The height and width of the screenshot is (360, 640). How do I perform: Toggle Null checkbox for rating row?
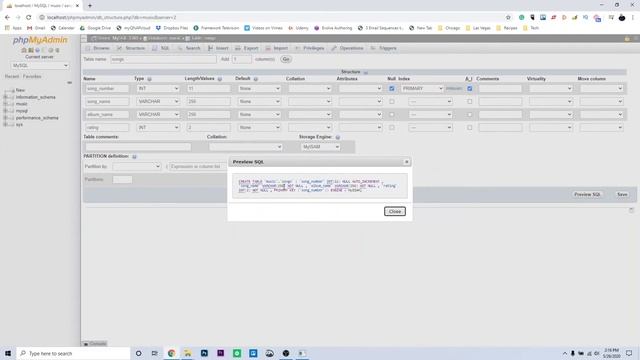392,128
